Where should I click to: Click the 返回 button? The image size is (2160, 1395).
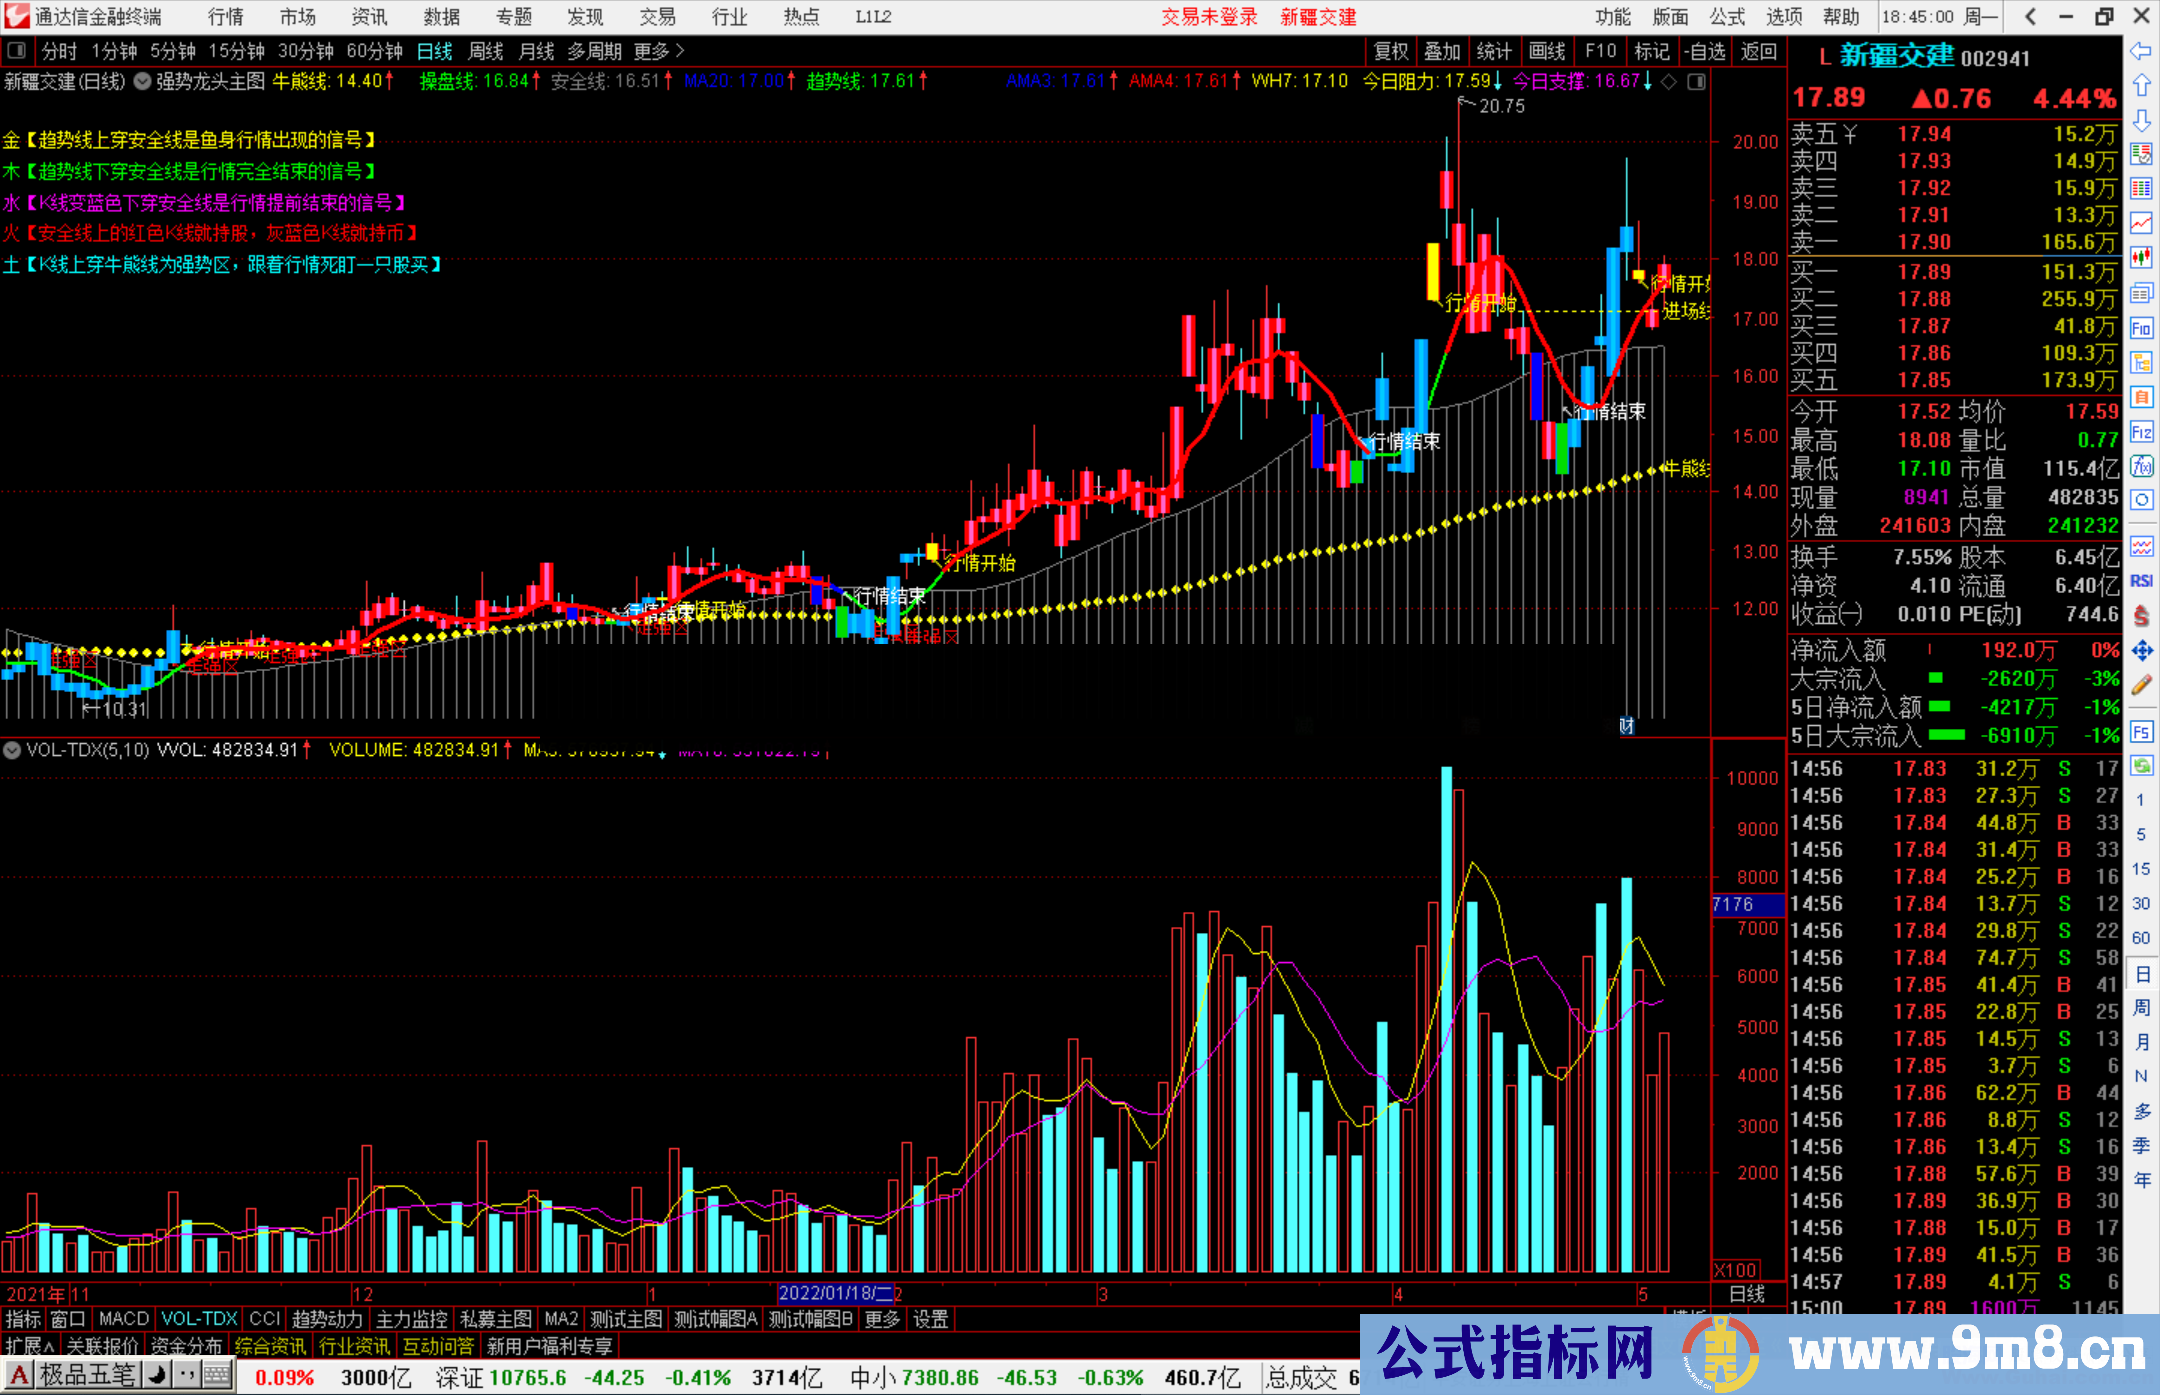click(x=1758, y=51)
